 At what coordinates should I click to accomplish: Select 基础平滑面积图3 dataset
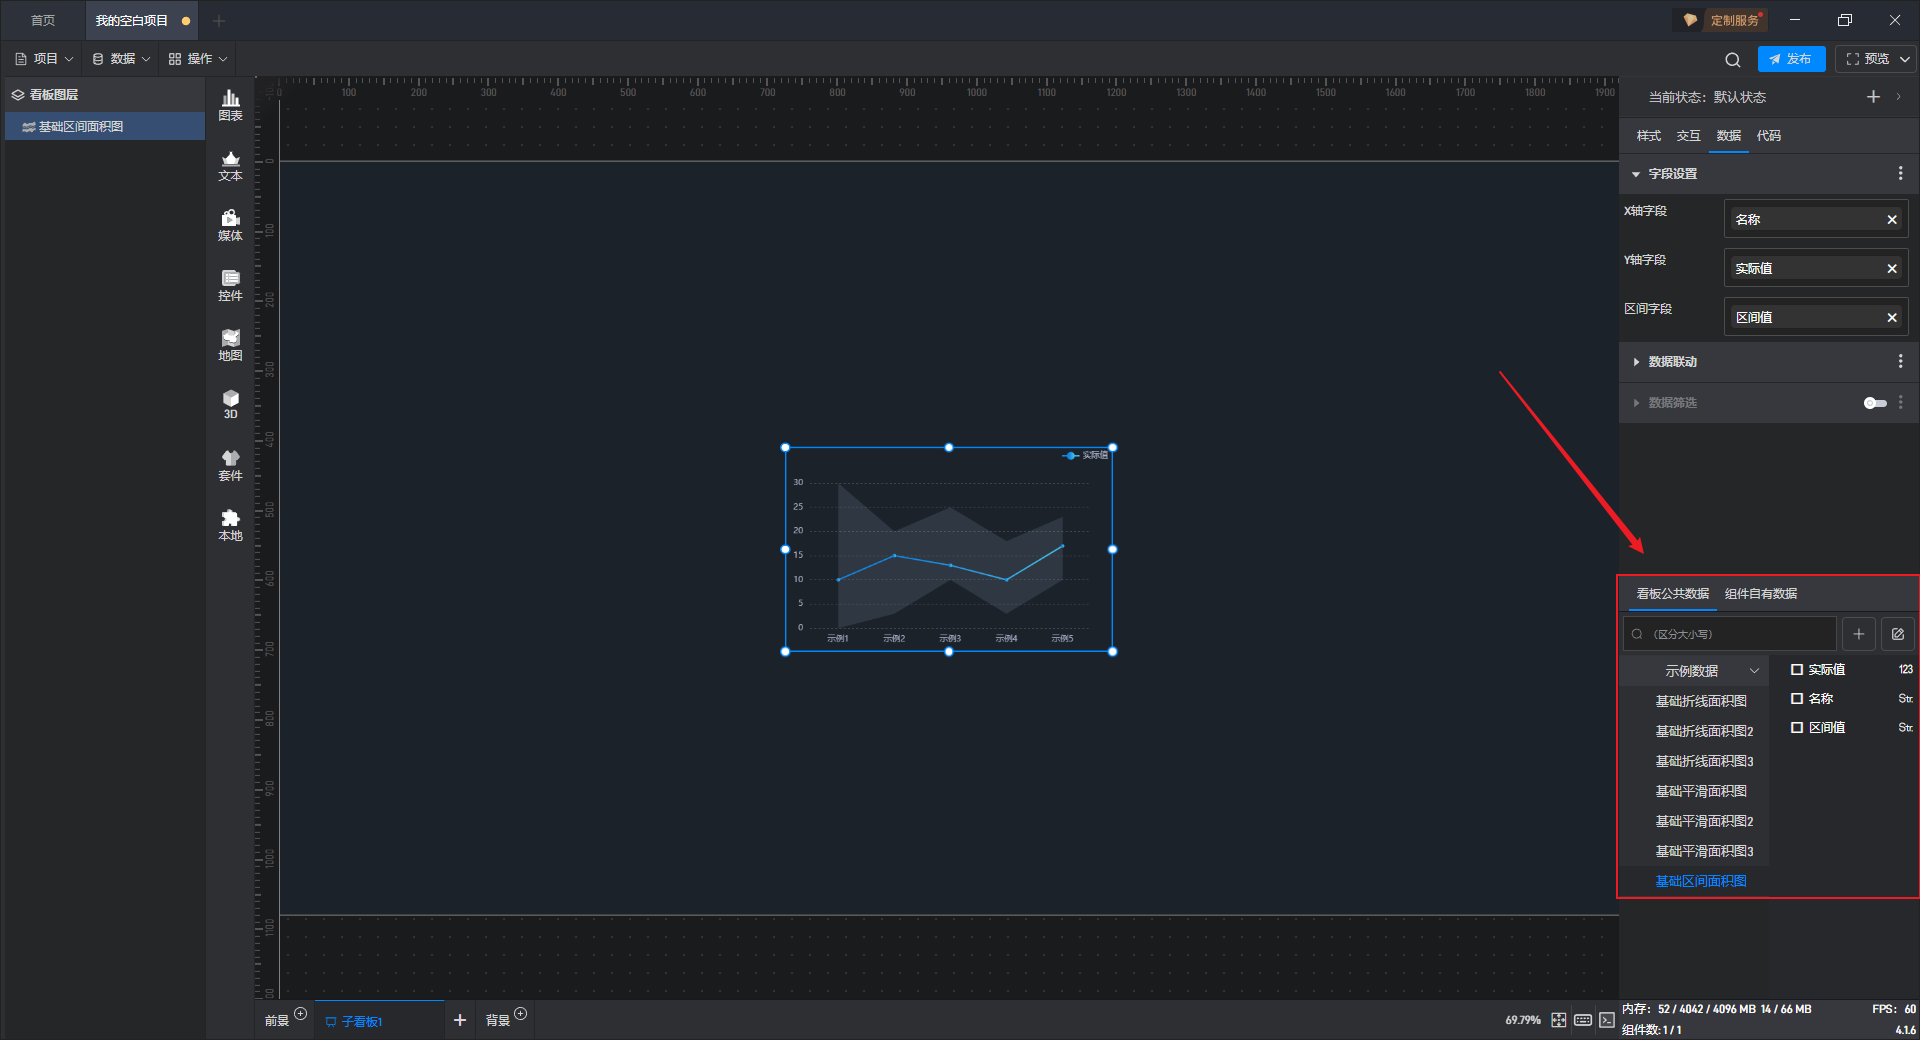point(1704,852)
